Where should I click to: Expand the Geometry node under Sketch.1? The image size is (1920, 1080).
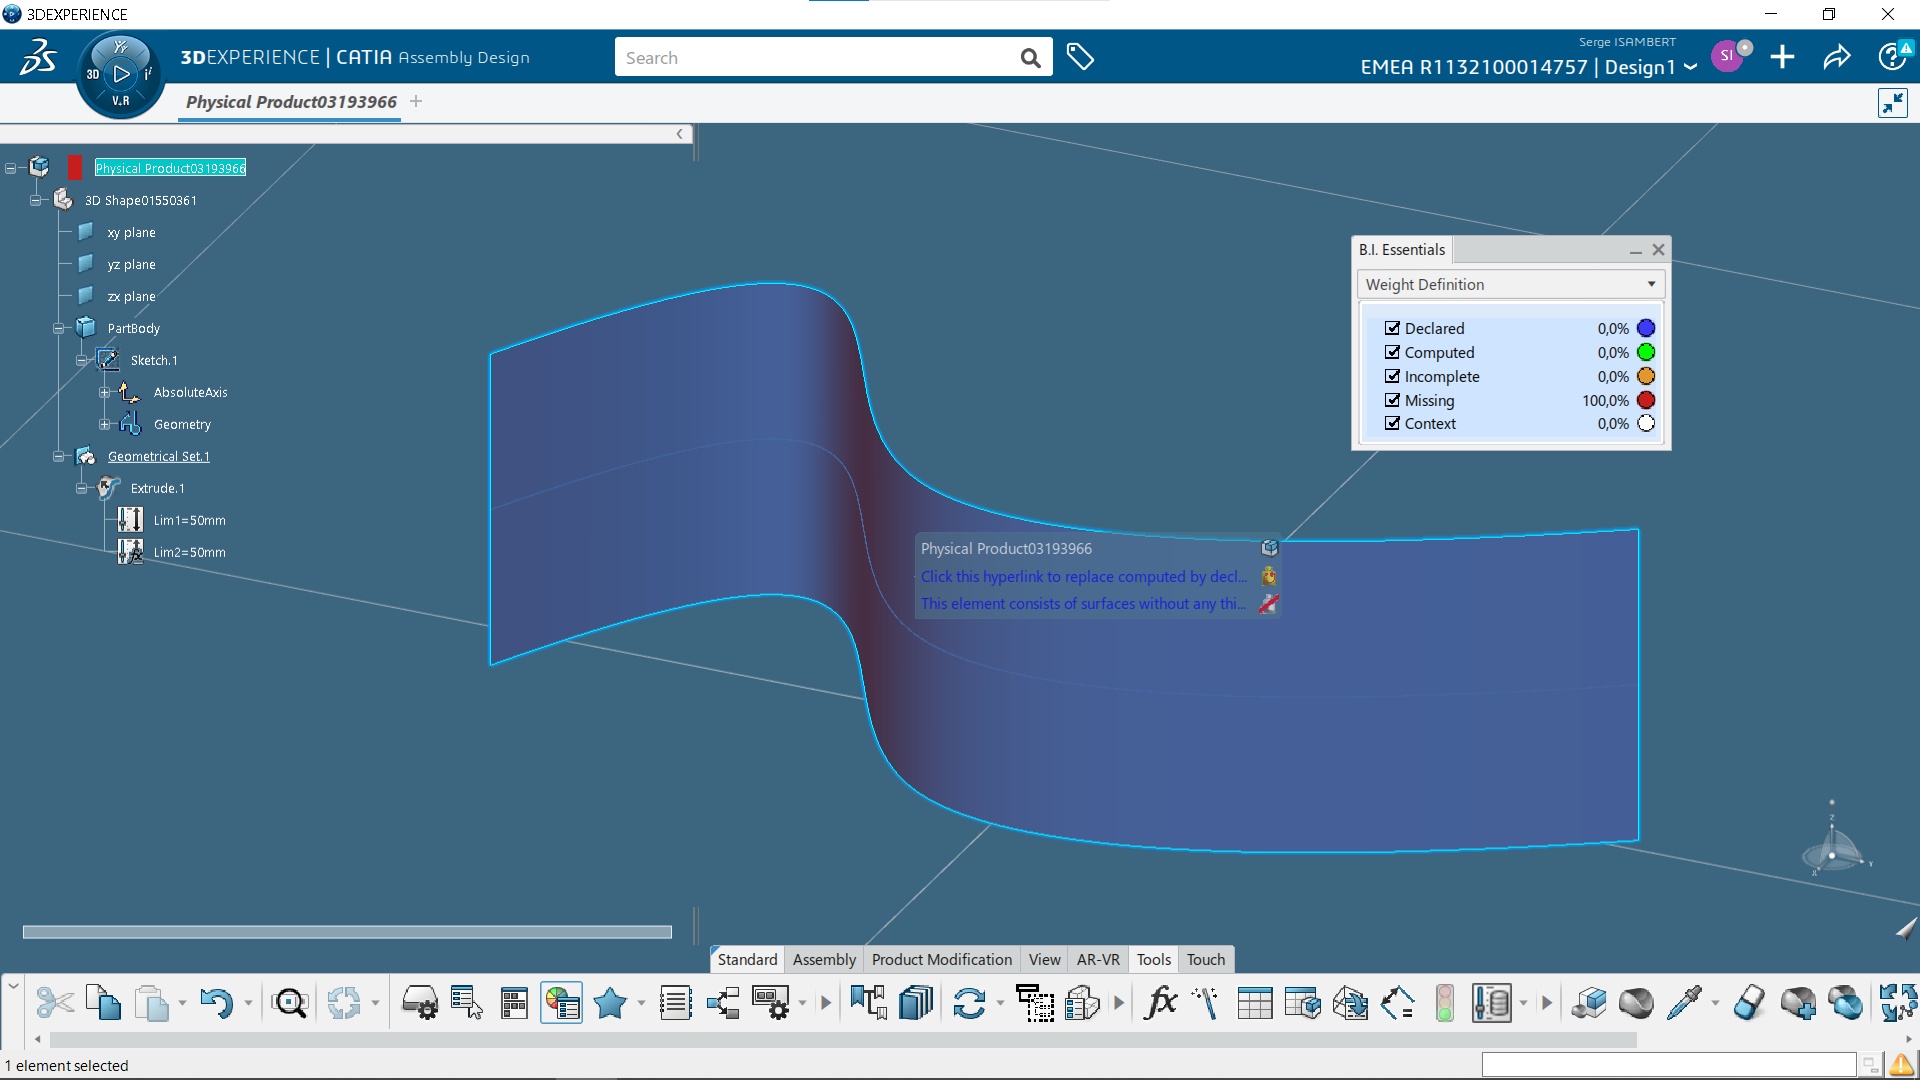point(105,424)
